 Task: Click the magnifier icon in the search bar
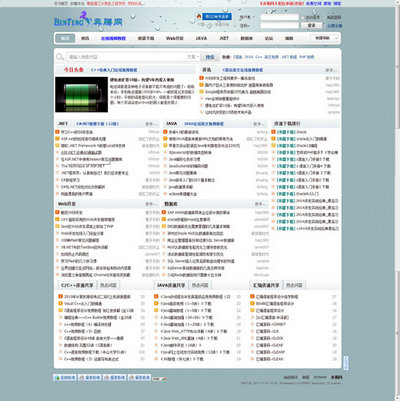(x=60, y=57)
